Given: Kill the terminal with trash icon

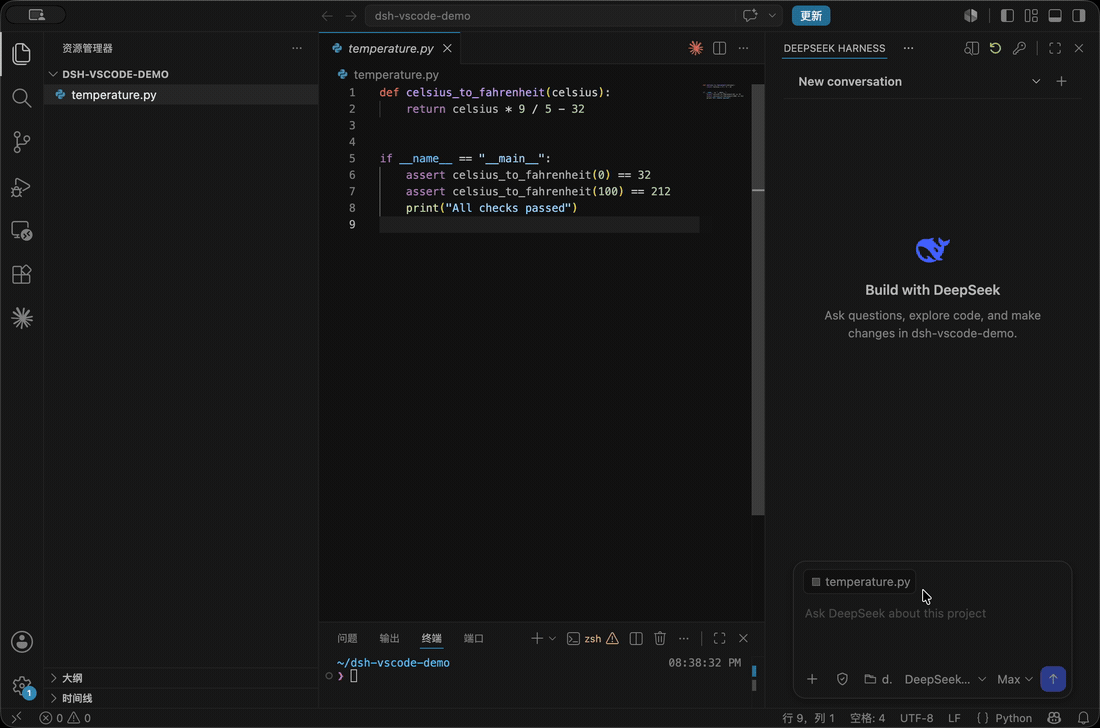Looking at the screenshot, I should 659,638.
